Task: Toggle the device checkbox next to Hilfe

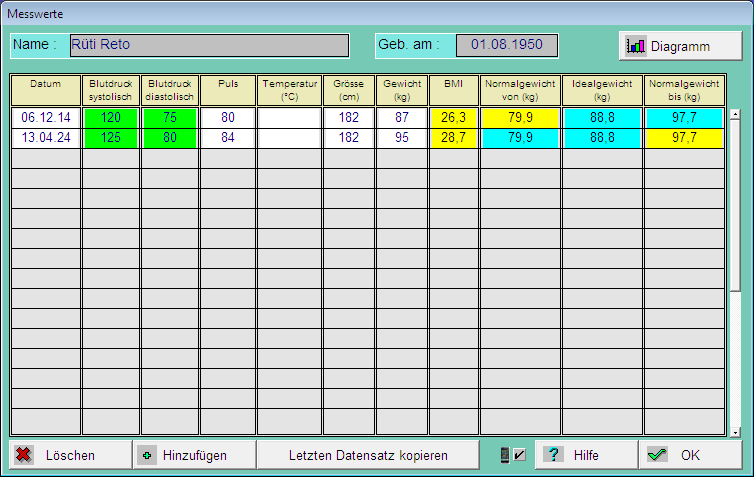Action: (512, 455)
